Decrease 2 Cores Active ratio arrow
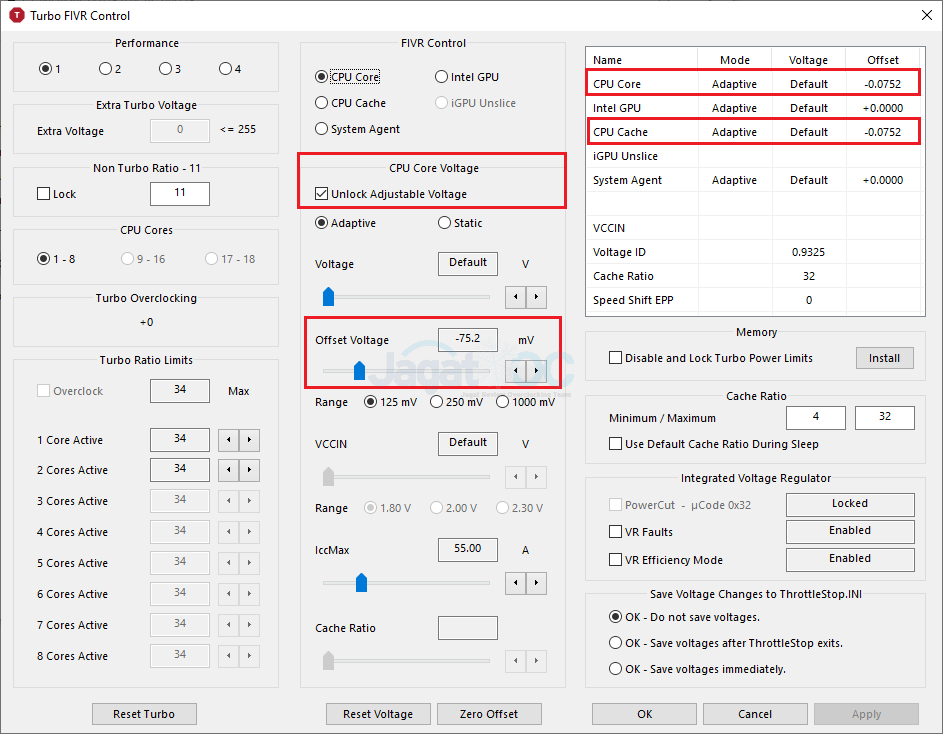This screenshot has width=943, height=734. 229,470
